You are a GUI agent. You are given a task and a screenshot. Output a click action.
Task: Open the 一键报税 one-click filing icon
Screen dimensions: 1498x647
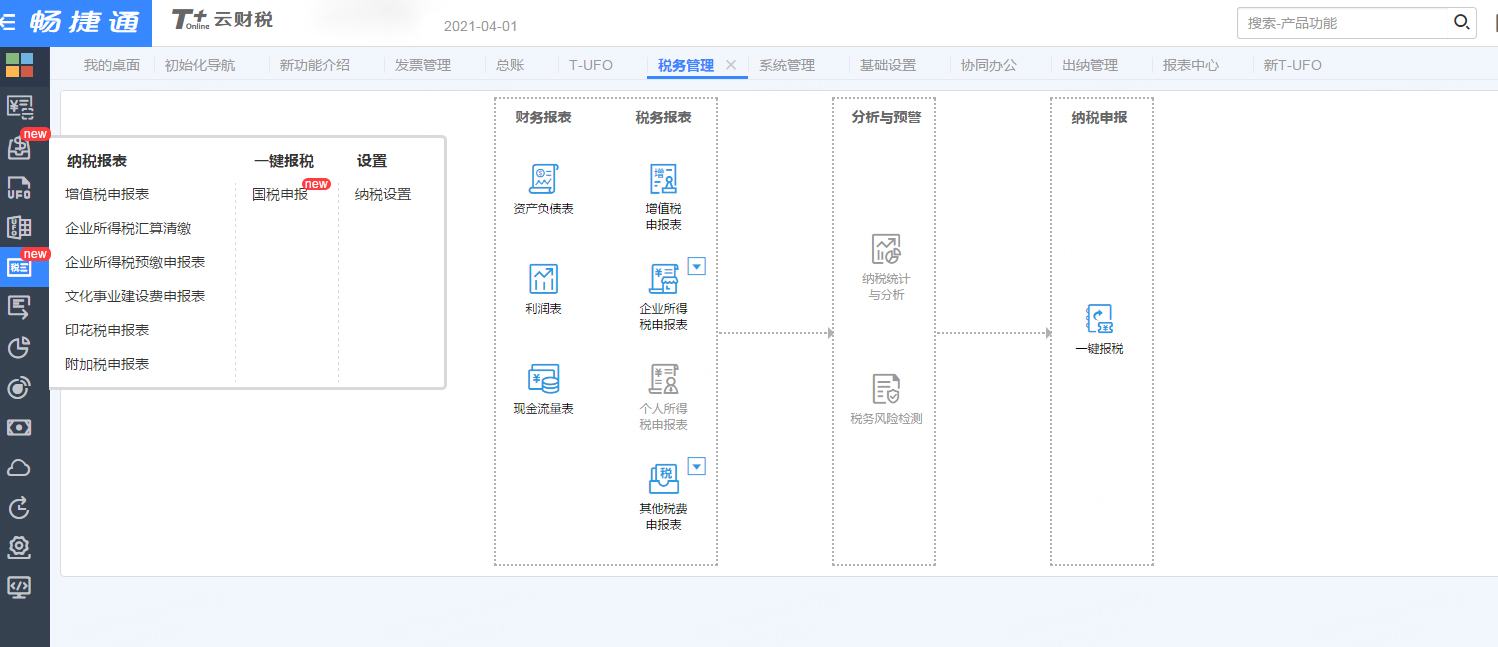[1099, 320]
